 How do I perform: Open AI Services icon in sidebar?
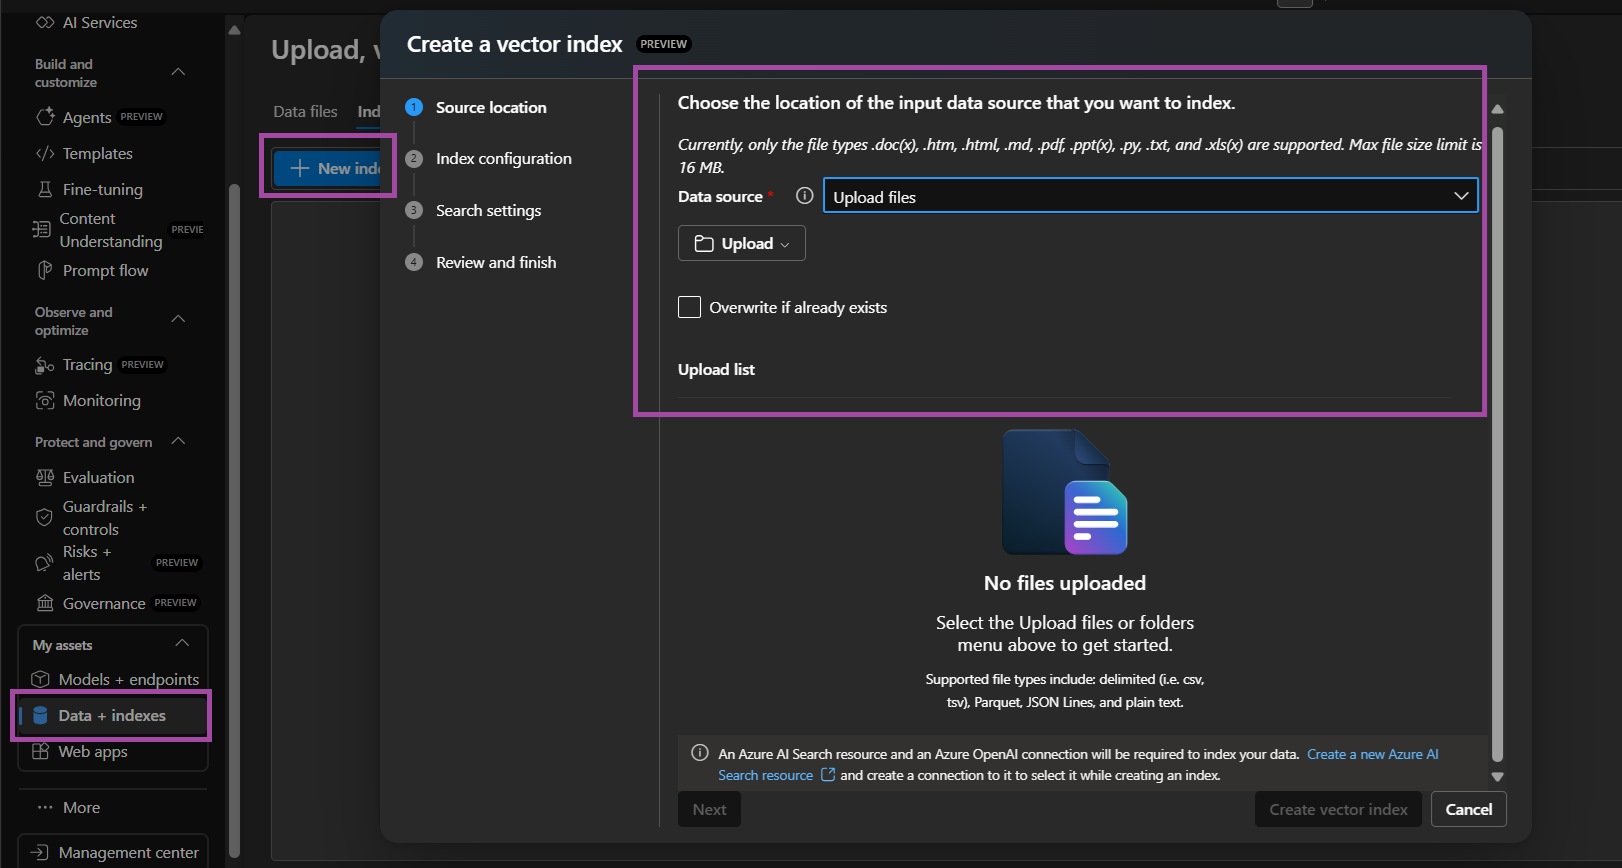pyautogui.click(x=45, y=22)
